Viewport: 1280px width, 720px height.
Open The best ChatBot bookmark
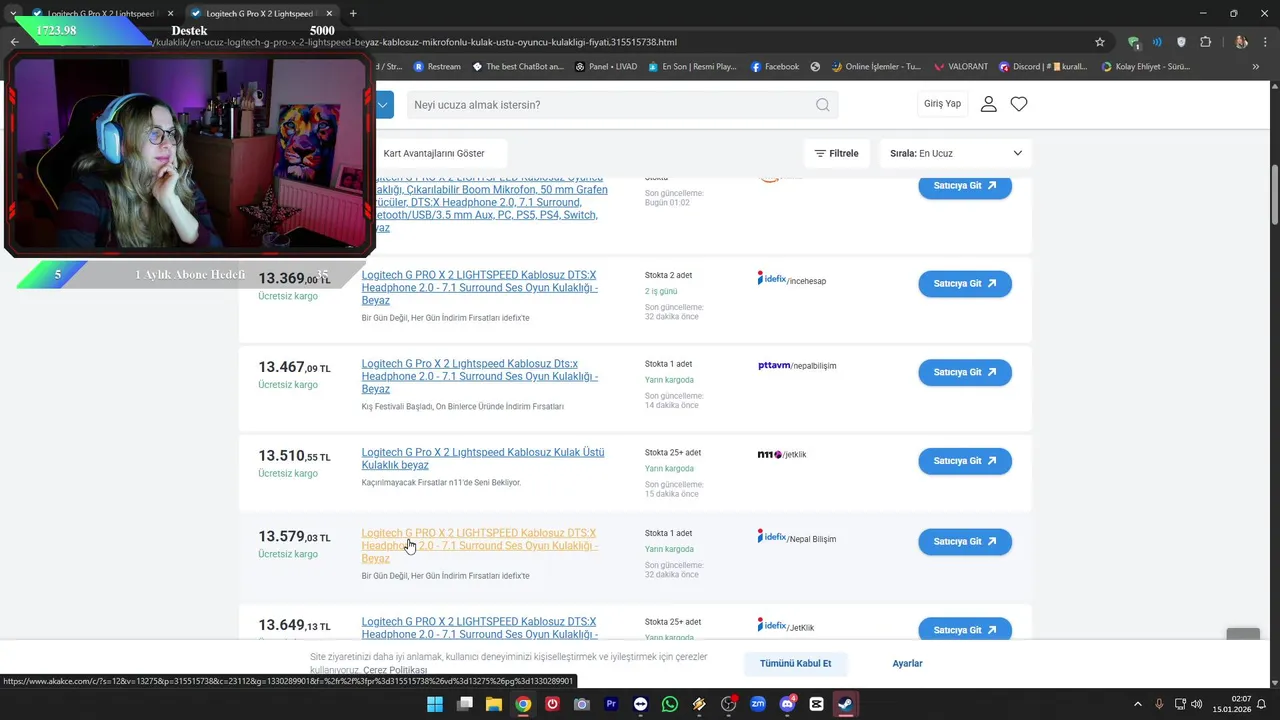(518, 67)
